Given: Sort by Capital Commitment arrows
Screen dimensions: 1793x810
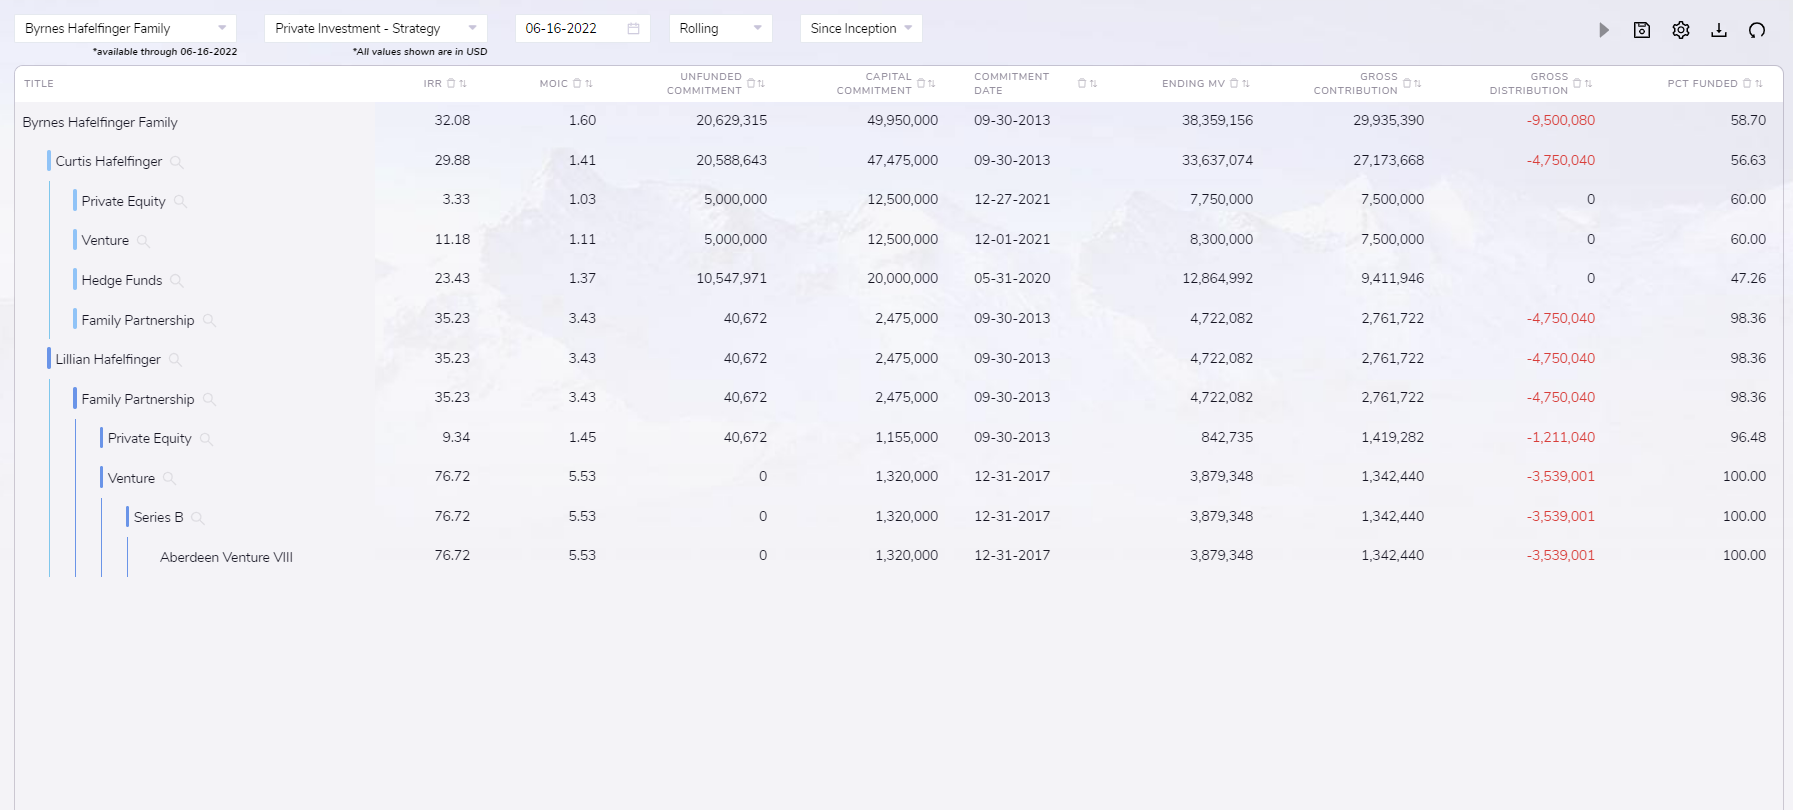Looking at the screenshot, I should point(932,84).
